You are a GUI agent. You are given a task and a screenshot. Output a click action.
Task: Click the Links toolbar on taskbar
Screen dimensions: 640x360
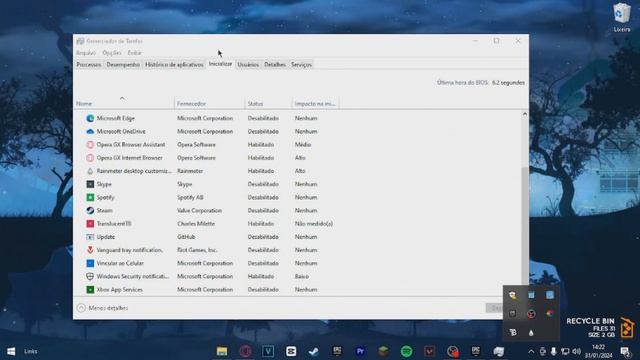click(31, 351)
